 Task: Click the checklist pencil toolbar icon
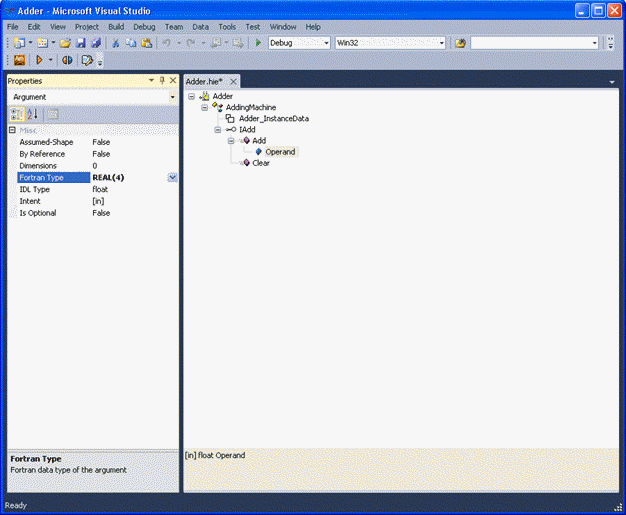[87, 60]
